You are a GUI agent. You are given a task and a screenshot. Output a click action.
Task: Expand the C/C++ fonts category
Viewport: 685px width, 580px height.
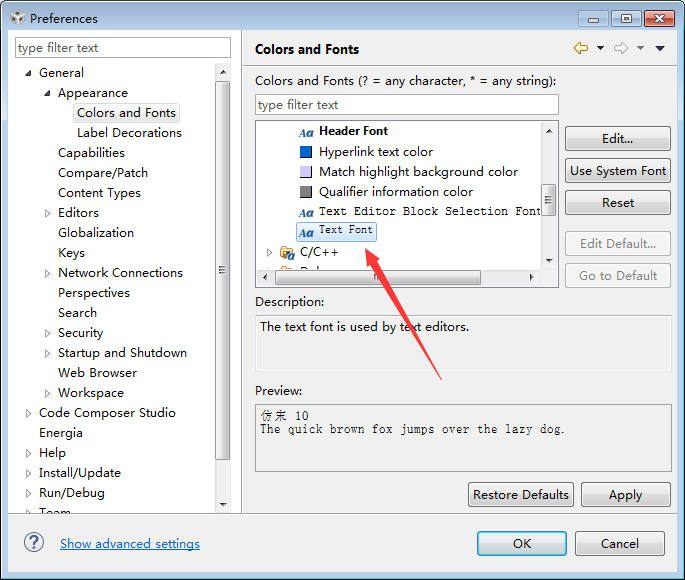269,252
